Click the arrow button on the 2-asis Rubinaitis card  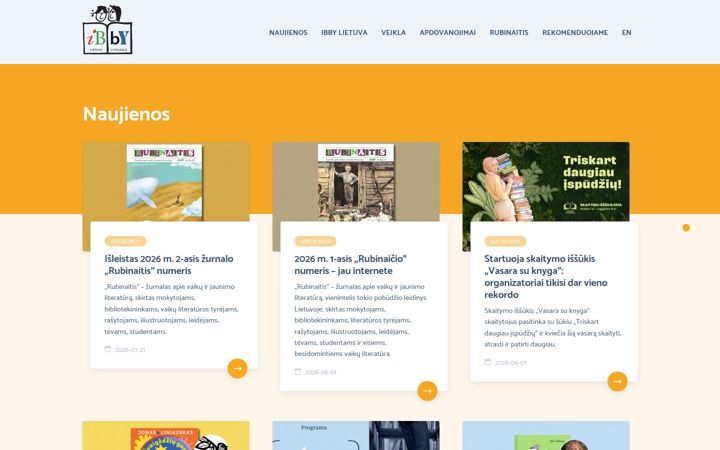(237, 368)
